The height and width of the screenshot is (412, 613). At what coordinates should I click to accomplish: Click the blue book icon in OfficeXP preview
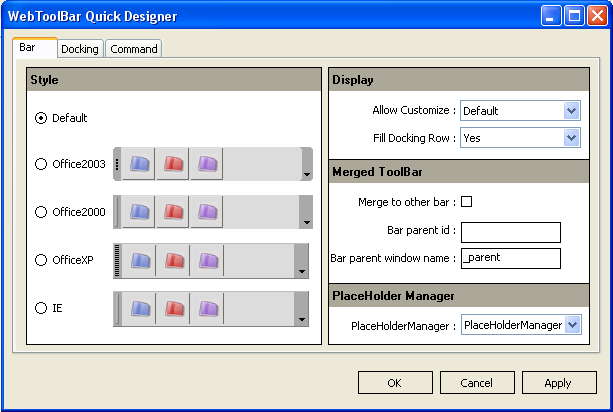(139, 260)
